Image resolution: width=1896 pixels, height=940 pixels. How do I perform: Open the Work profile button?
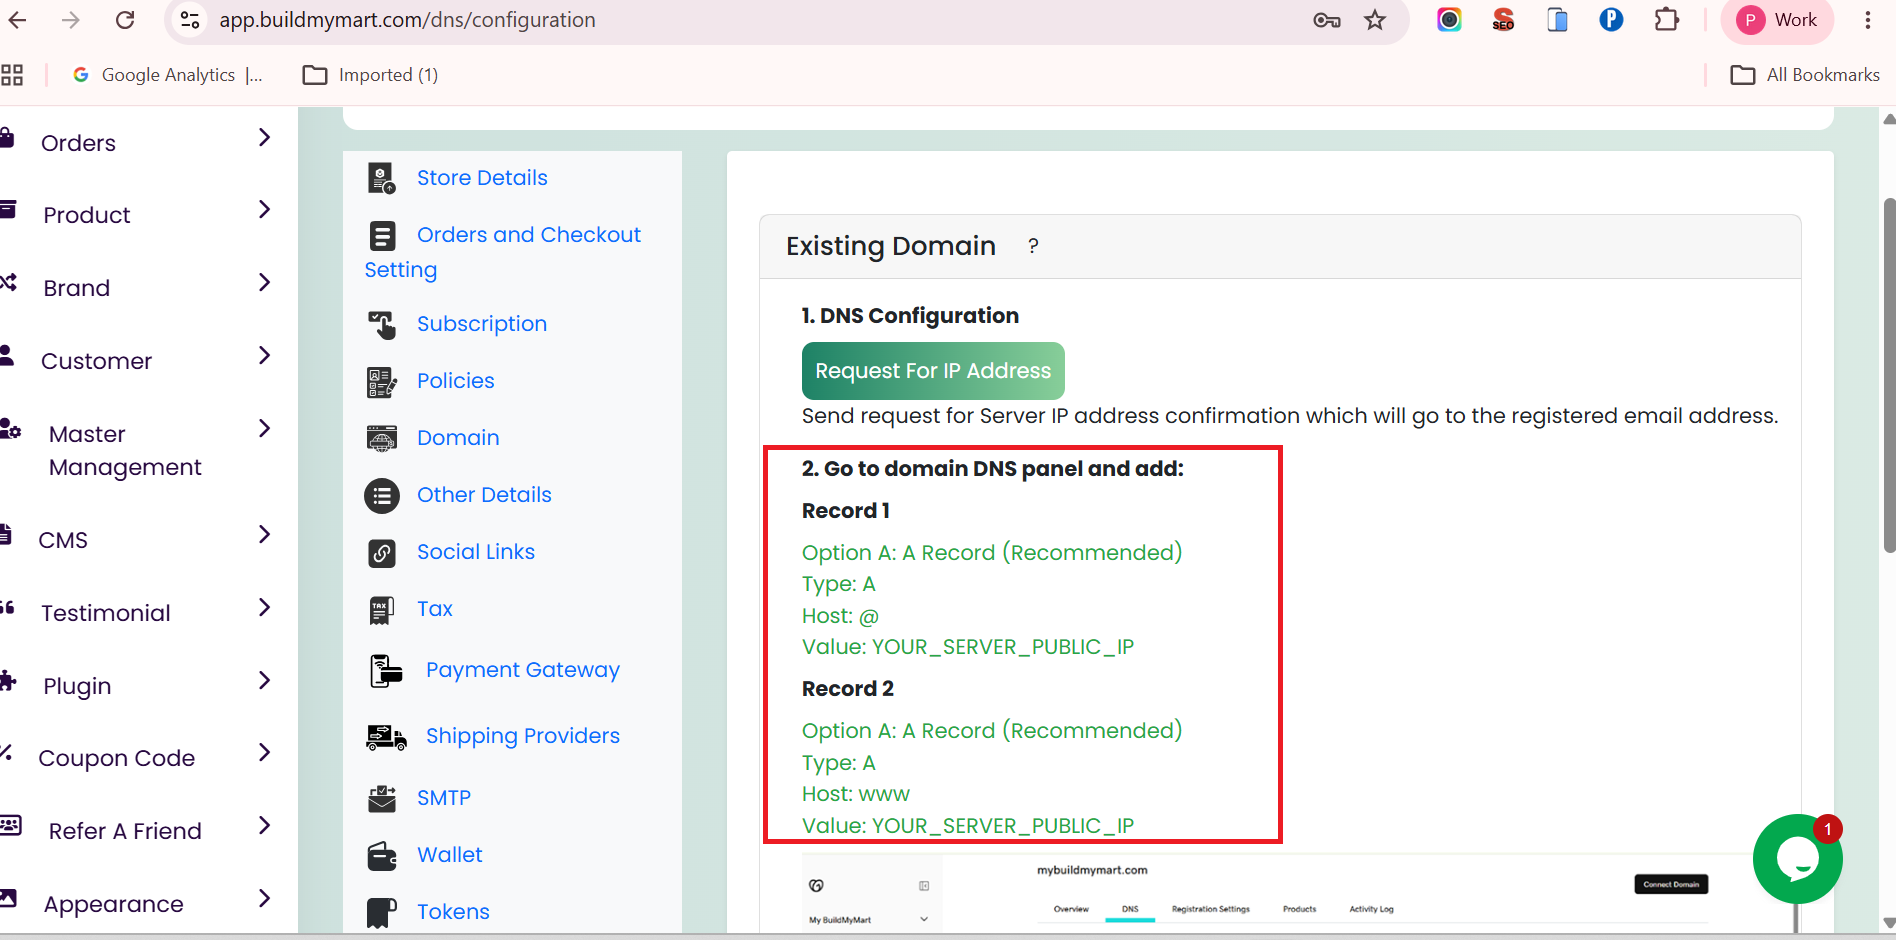[x=1778, y=20]
